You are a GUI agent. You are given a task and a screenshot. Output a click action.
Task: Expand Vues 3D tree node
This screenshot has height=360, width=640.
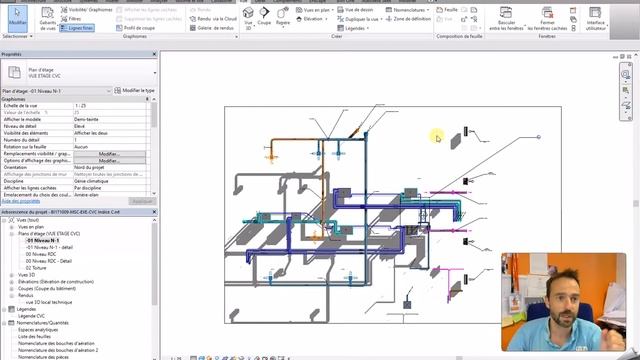tap(12, 275)
